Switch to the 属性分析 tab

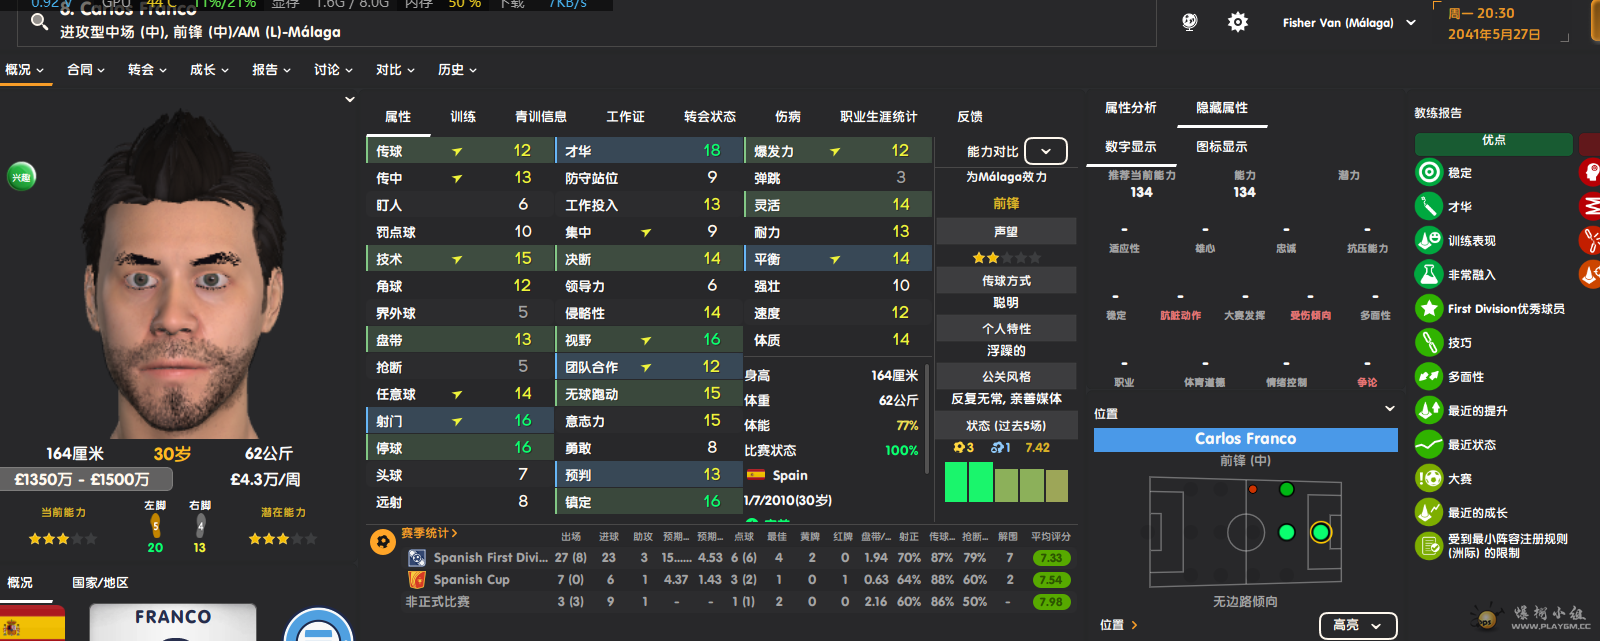(x=1130, y=108)
